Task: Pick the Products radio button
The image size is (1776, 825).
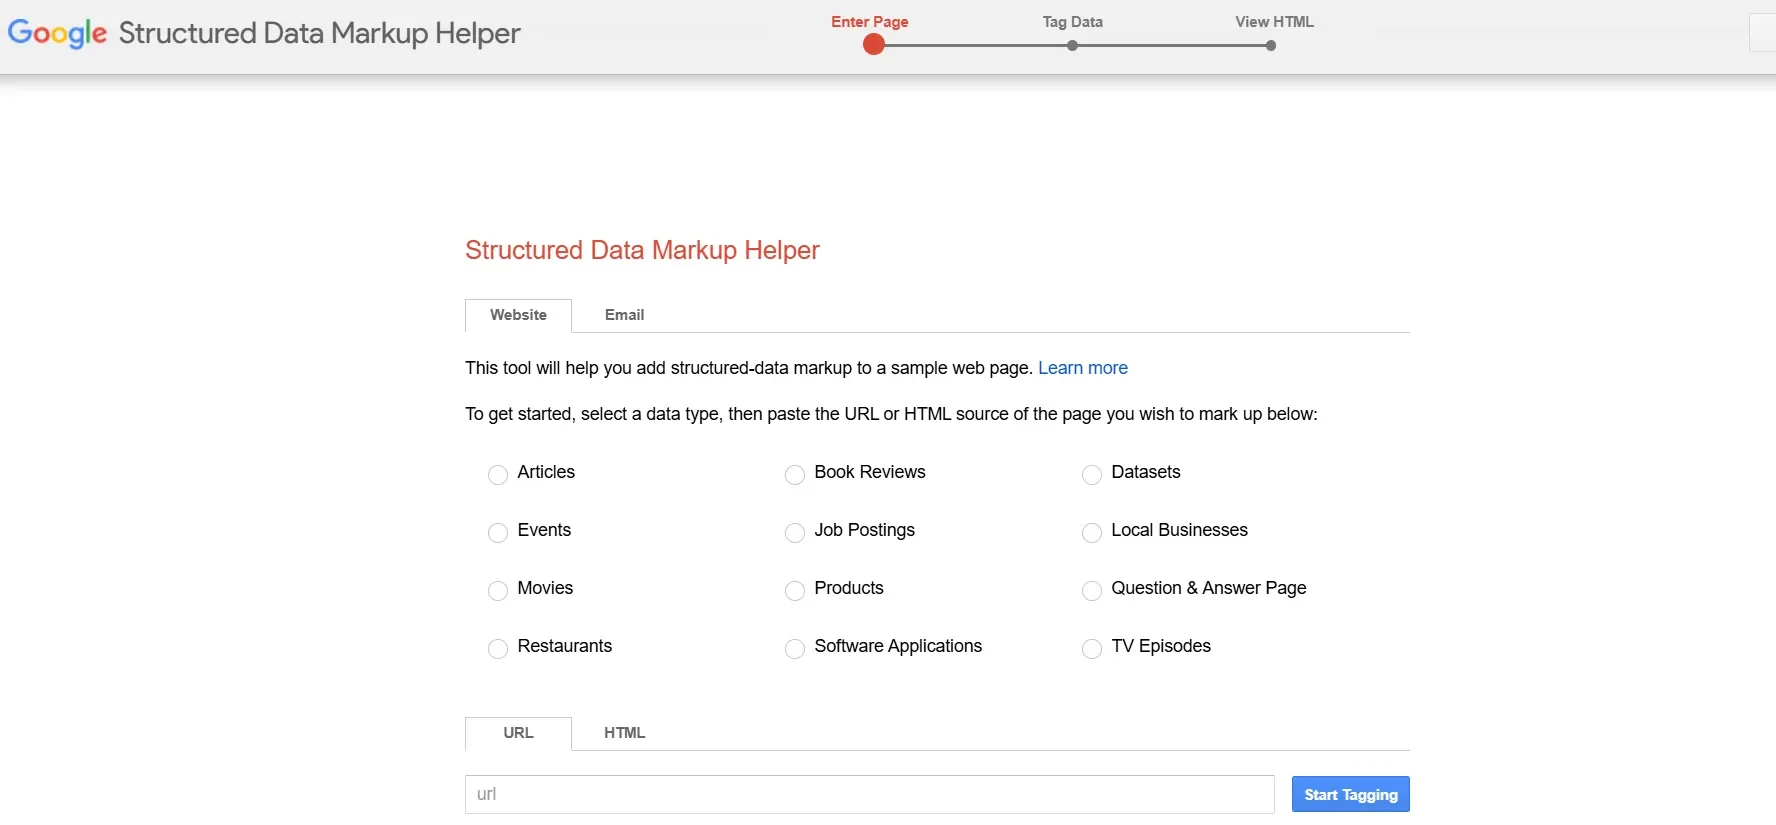Action: pos(795,591)
